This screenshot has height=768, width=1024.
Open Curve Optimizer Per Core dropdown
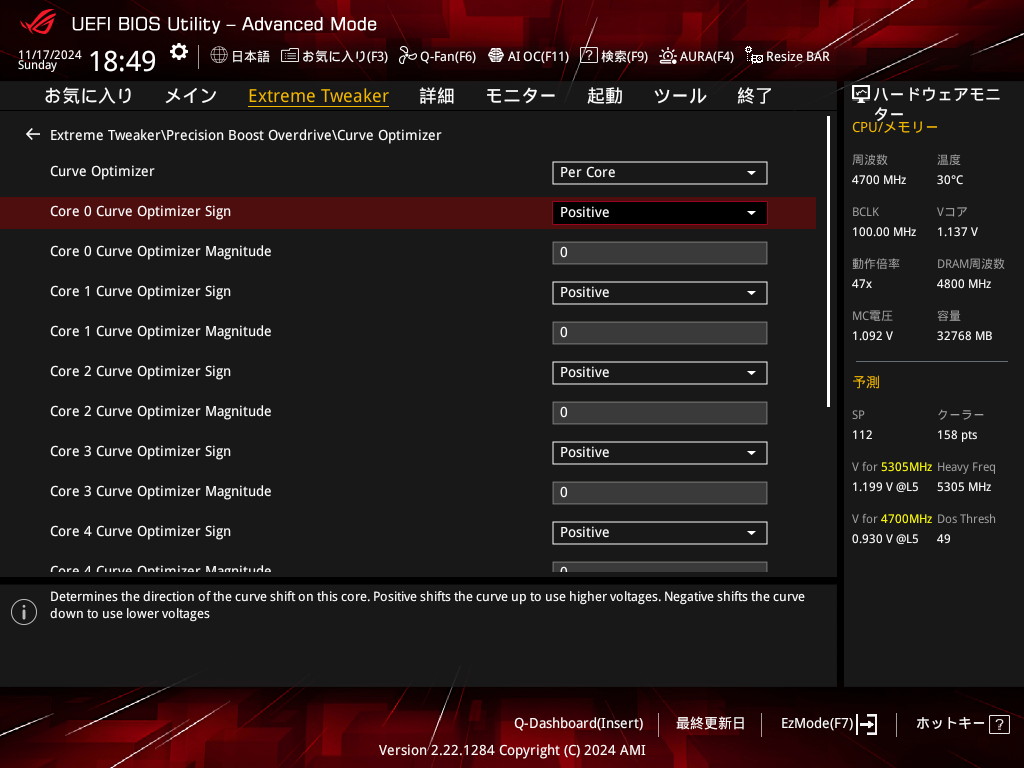point(660,172)
